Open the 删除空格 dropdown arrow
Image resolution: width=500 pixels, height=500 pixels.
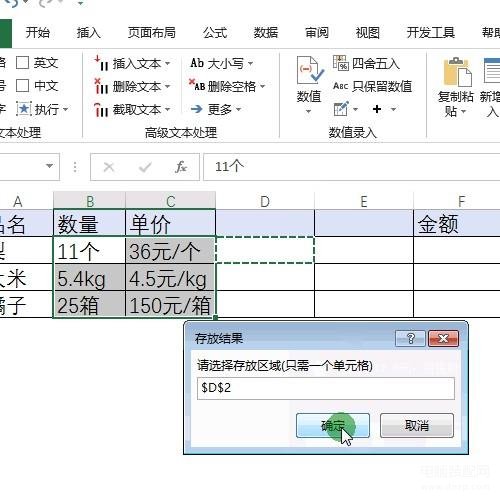pyautogui.click(x=263, y=87)
